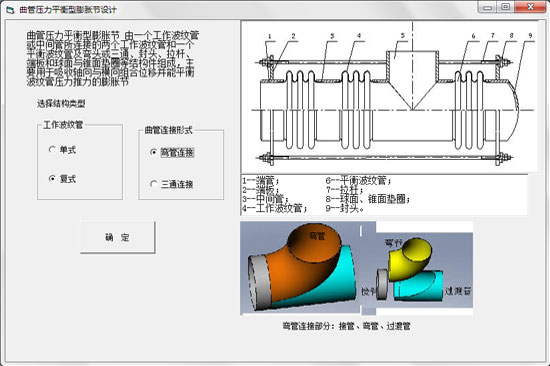Click the 曲管连接形式 group label
The image size is (550, 366).
pyautogui.click(x=169, y=130)
